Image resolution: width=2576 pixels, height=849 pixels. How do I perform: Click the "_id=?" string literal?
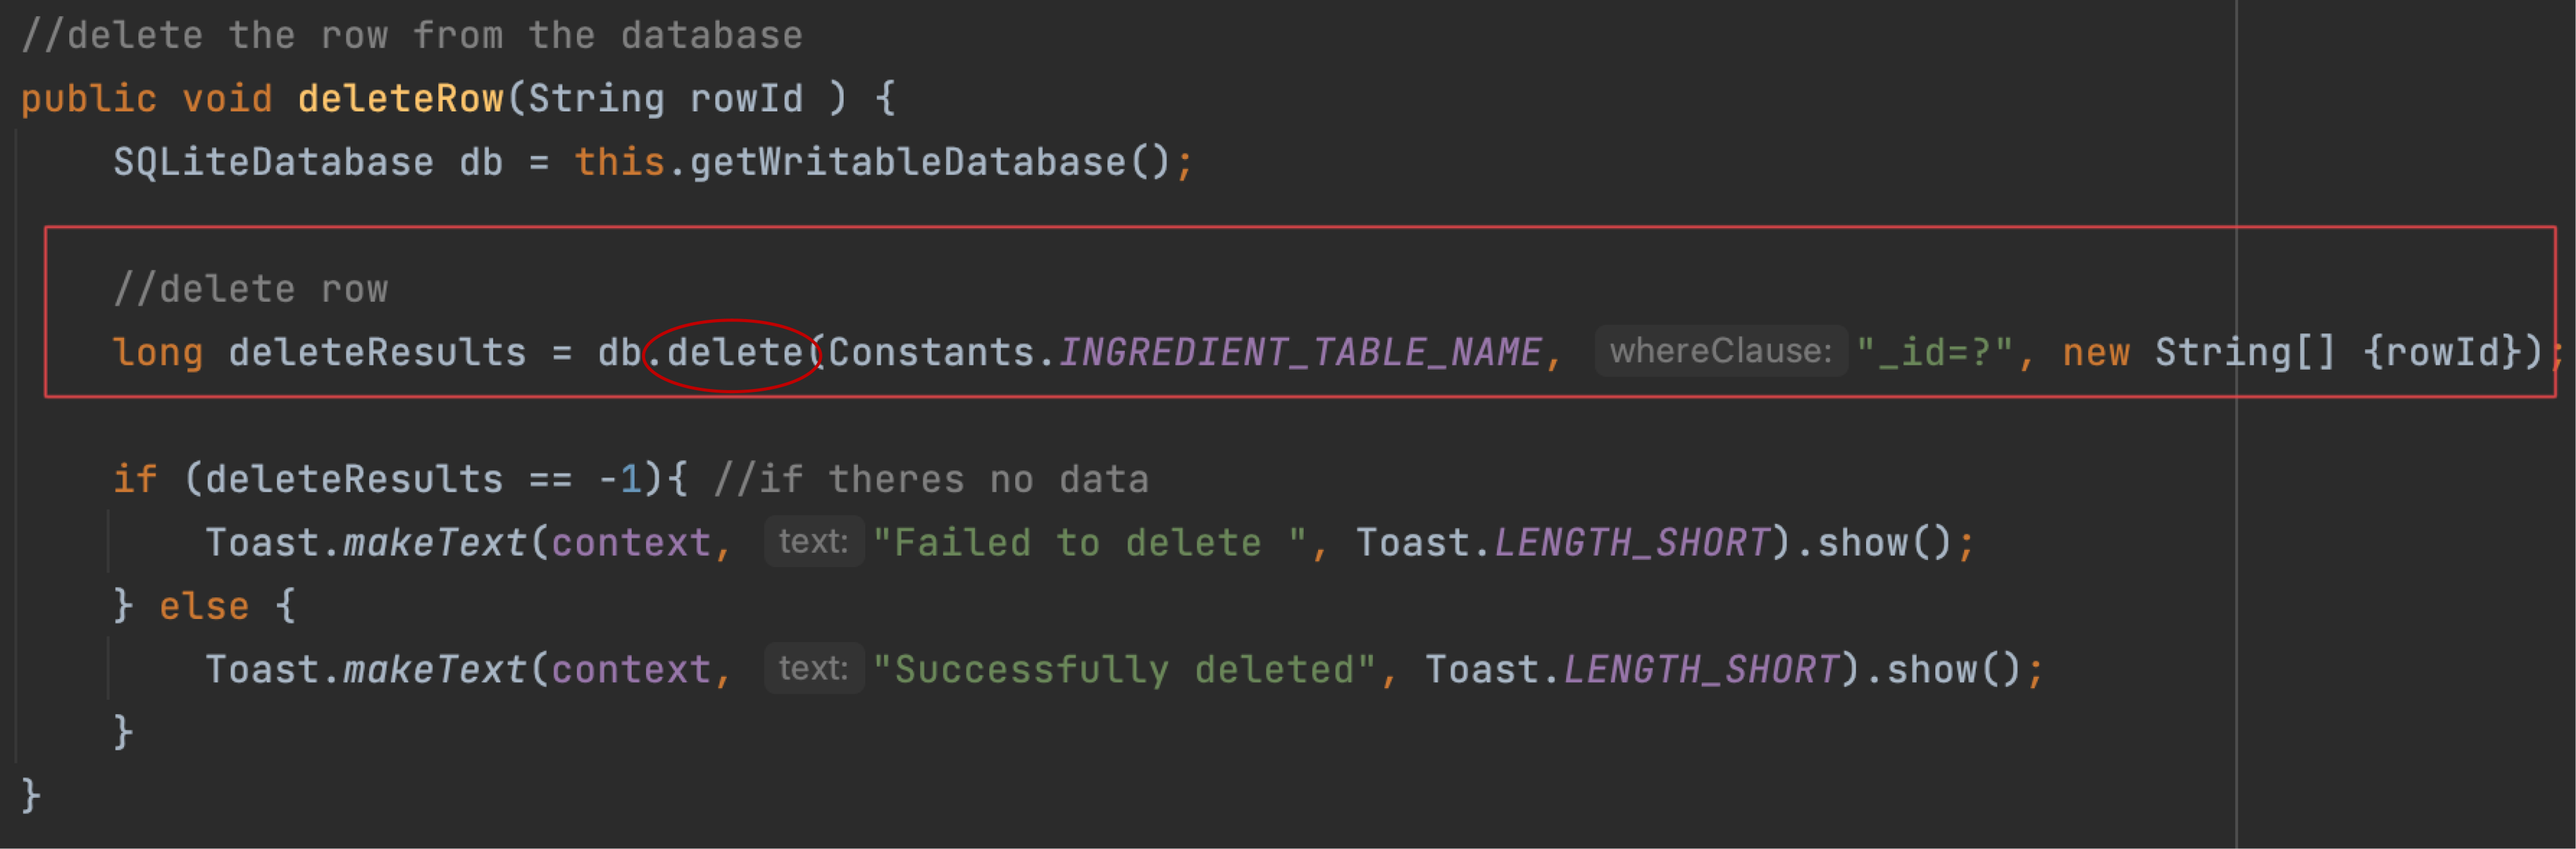[x=1934, y=352]
